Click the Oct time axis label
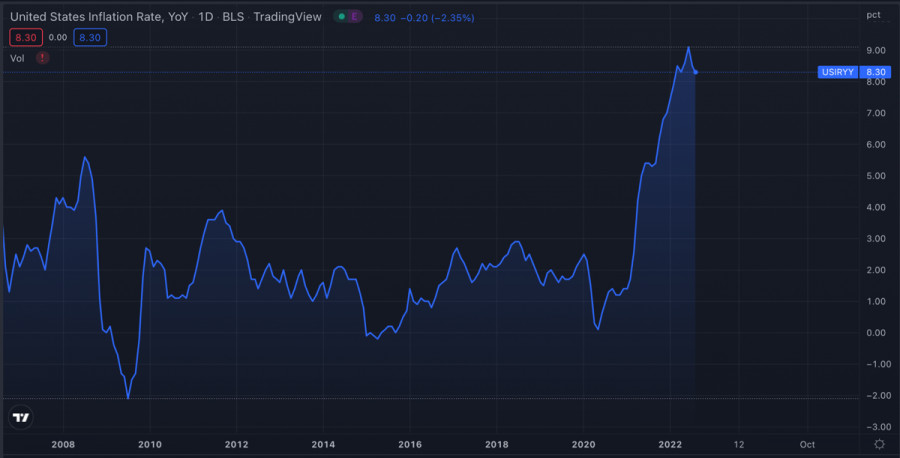 [807, 444]
